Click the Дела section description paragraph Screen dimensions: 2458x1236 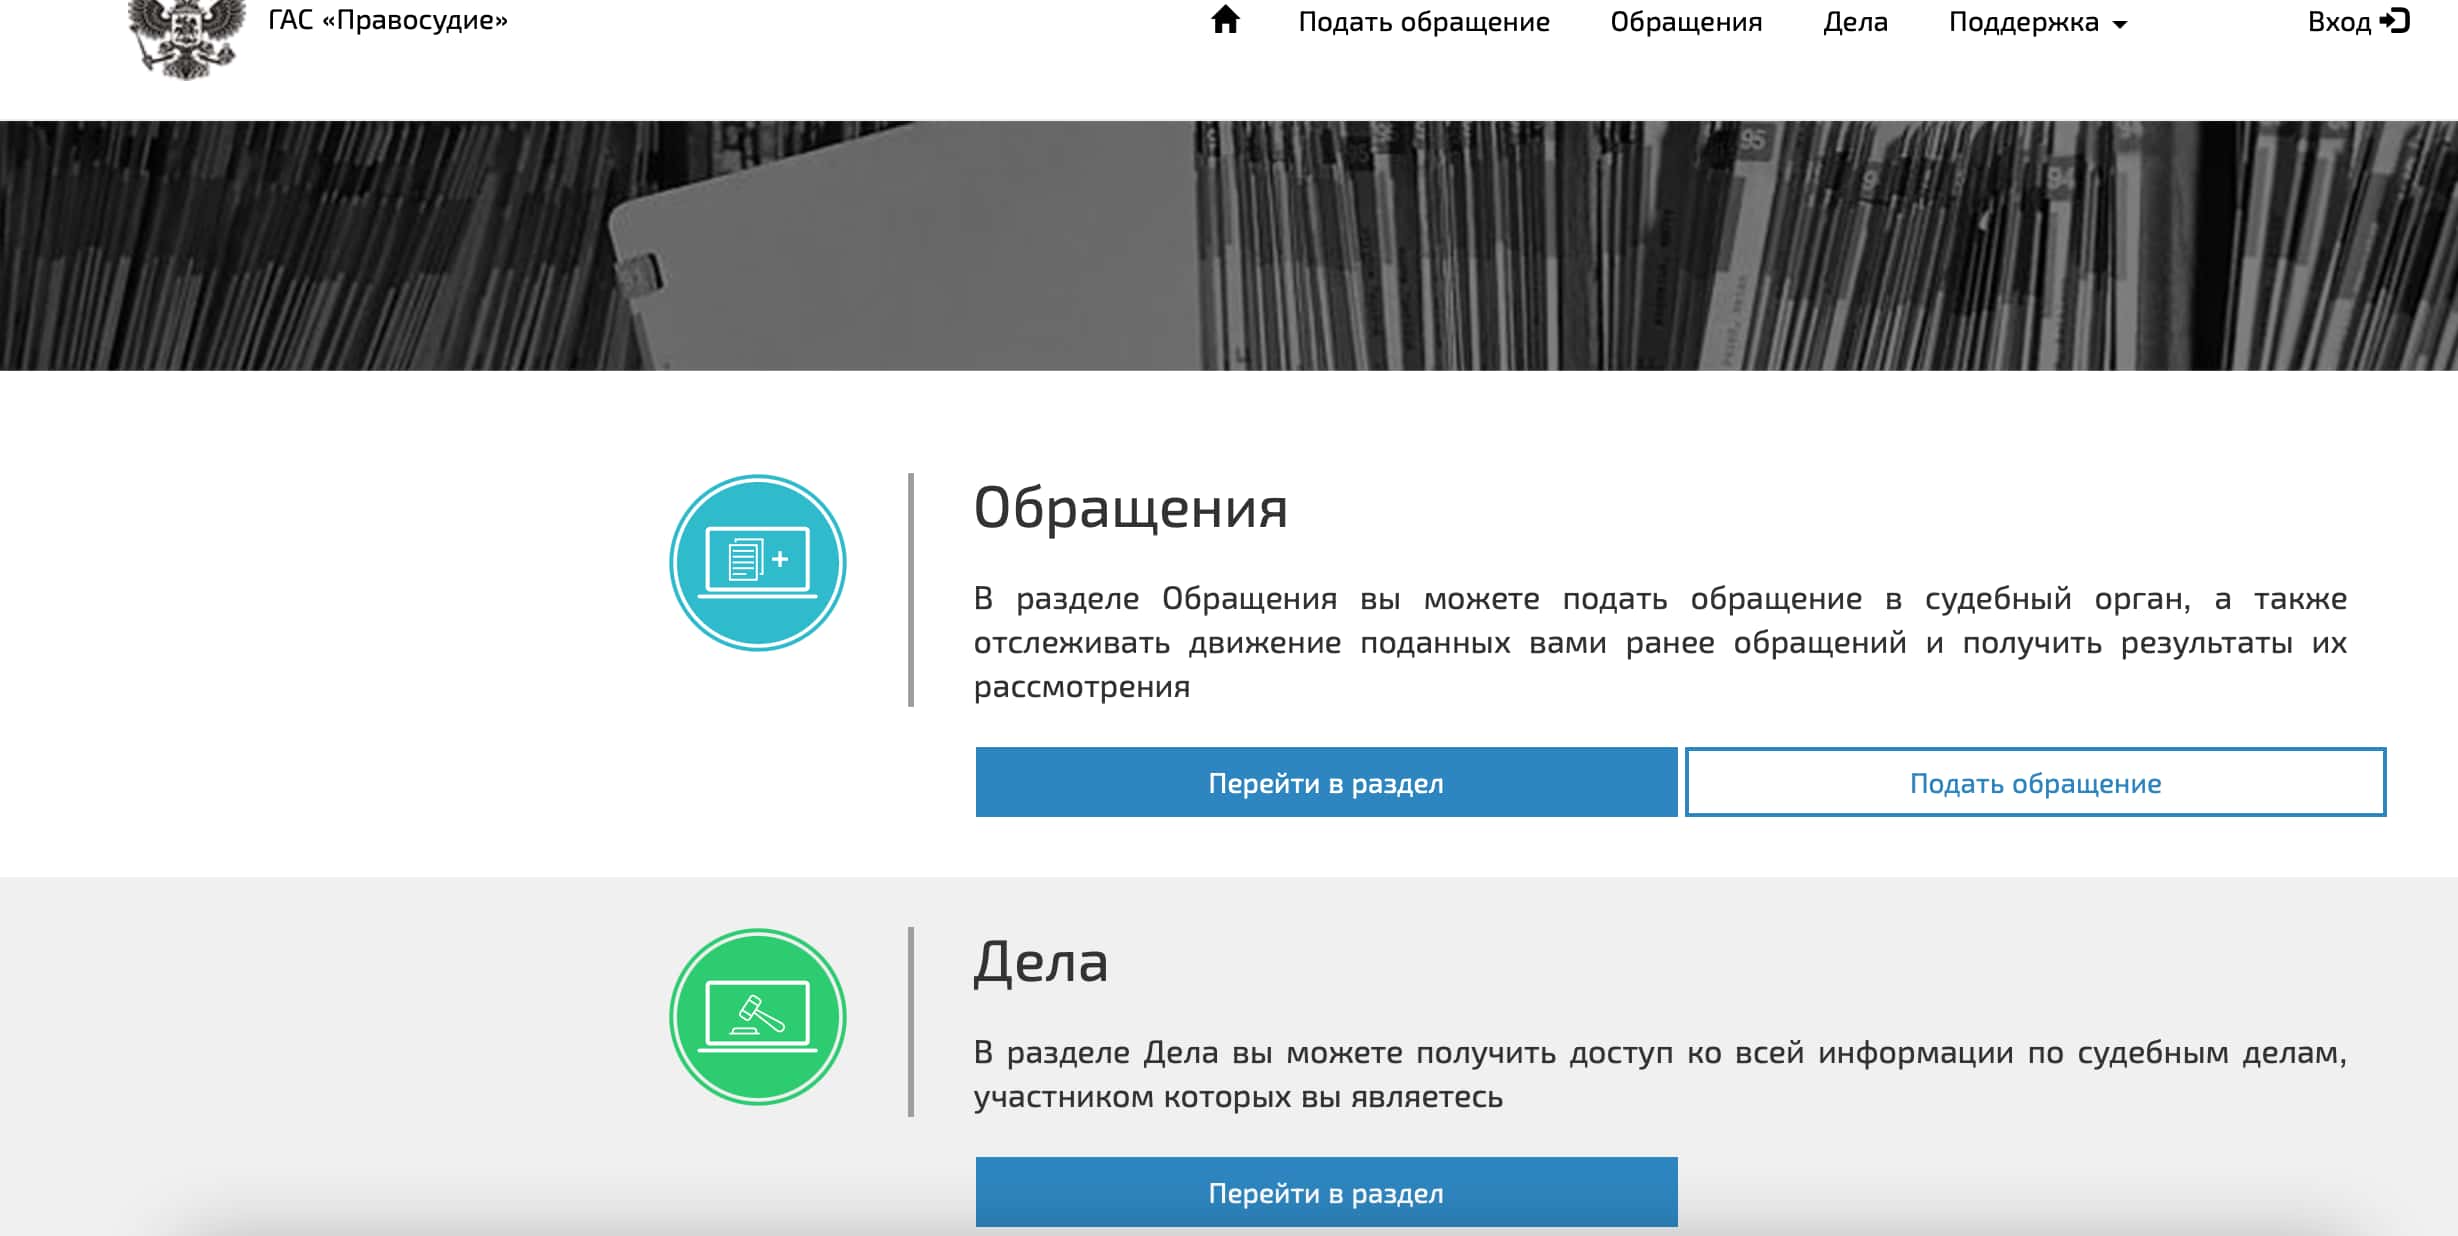coord(1660,1074)
